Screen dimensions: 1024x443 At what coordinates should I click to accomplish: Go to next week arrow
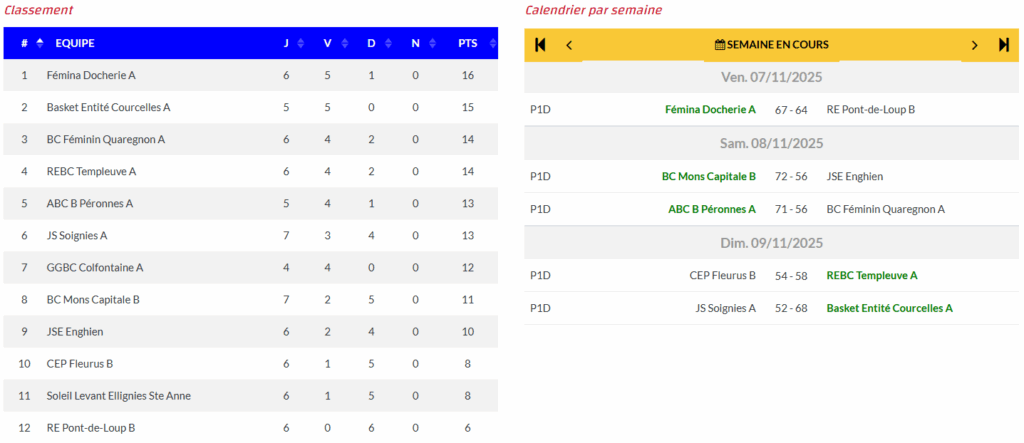(974, 45)
